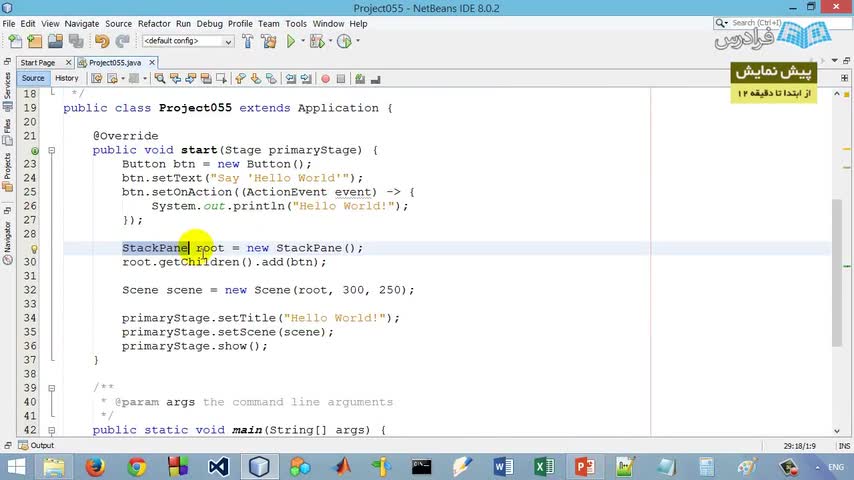Click the New Project icon
Screen dimensions: 854x480
tap(35, 41)
